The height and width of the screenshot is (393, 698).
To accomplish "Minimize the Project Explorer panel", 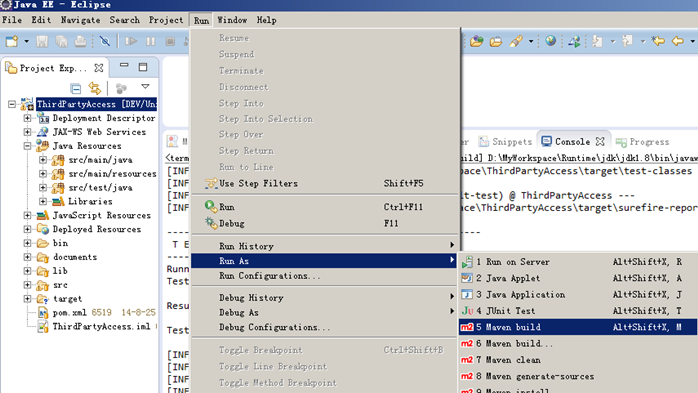I will coord(124,66).
